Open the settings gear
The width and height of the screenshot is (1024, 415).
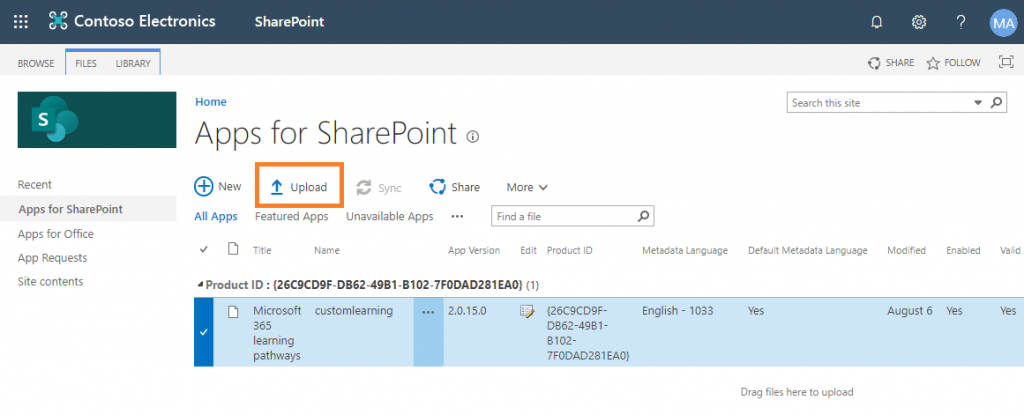[919, 22]
